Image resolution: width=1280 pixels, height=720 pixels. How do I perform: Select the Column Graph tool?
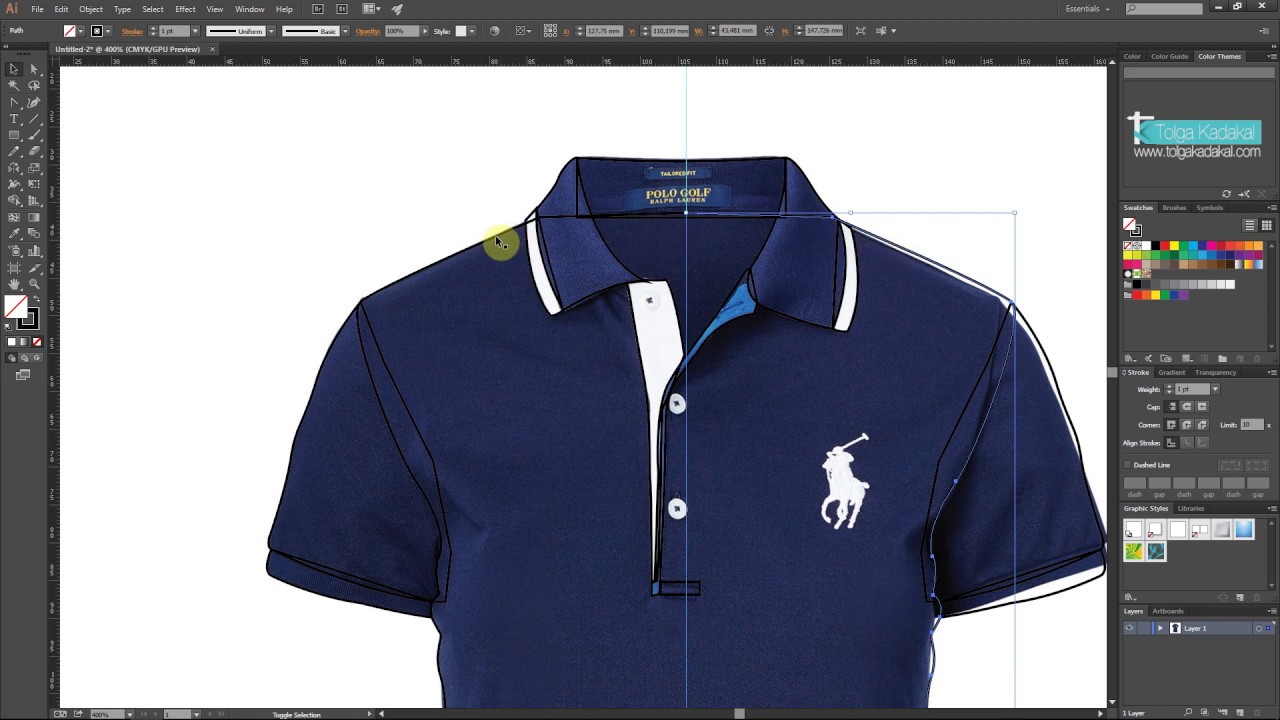(x=34, y=251)
